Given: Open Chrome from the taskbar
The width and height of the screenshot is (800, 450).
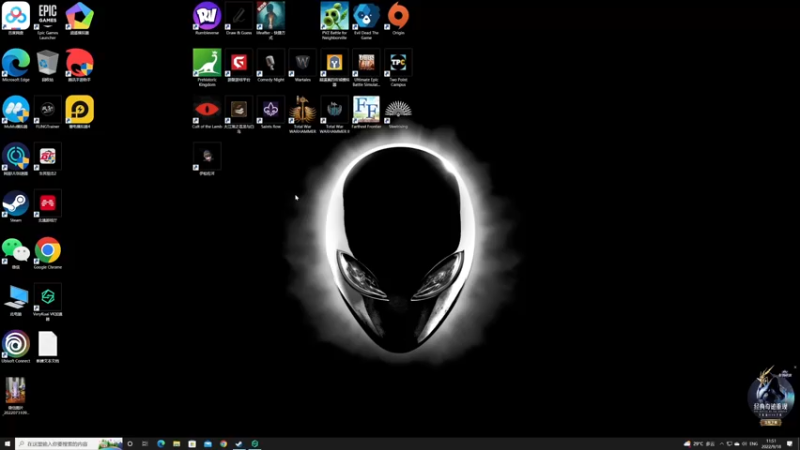Looking at the screenshot, I should pos(223,444).
